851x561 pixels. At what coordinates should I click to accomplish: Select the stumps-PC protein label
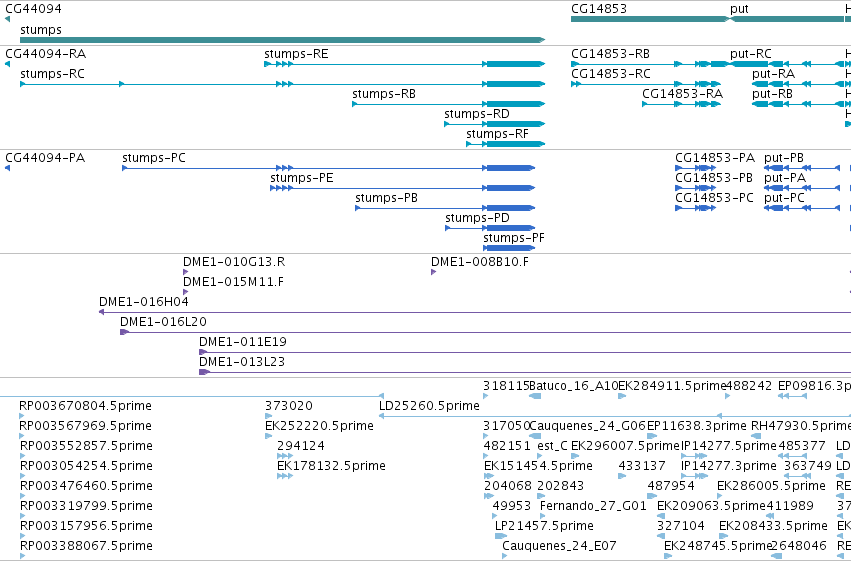[154, 158]
